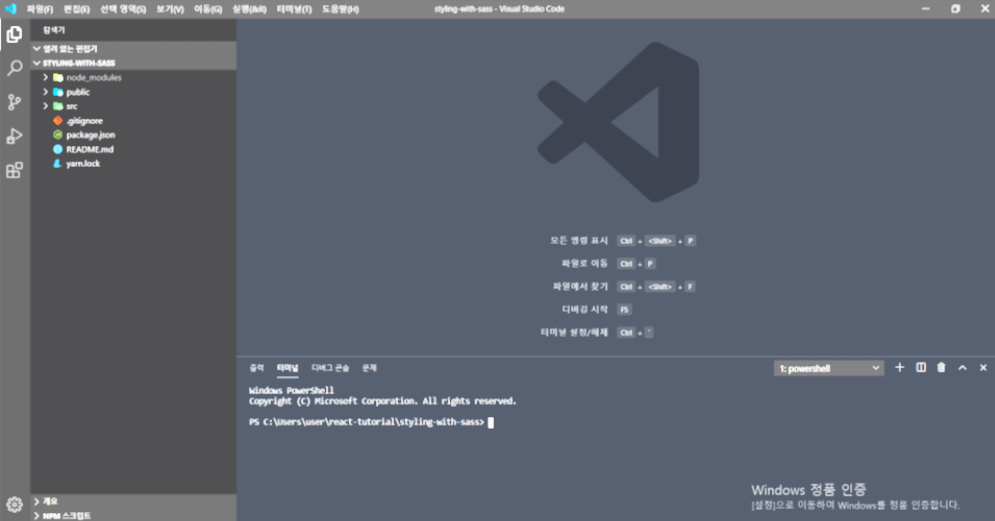Click the terminal prompt line
This screenshot has height=521, width=995.
click(371, 422)
